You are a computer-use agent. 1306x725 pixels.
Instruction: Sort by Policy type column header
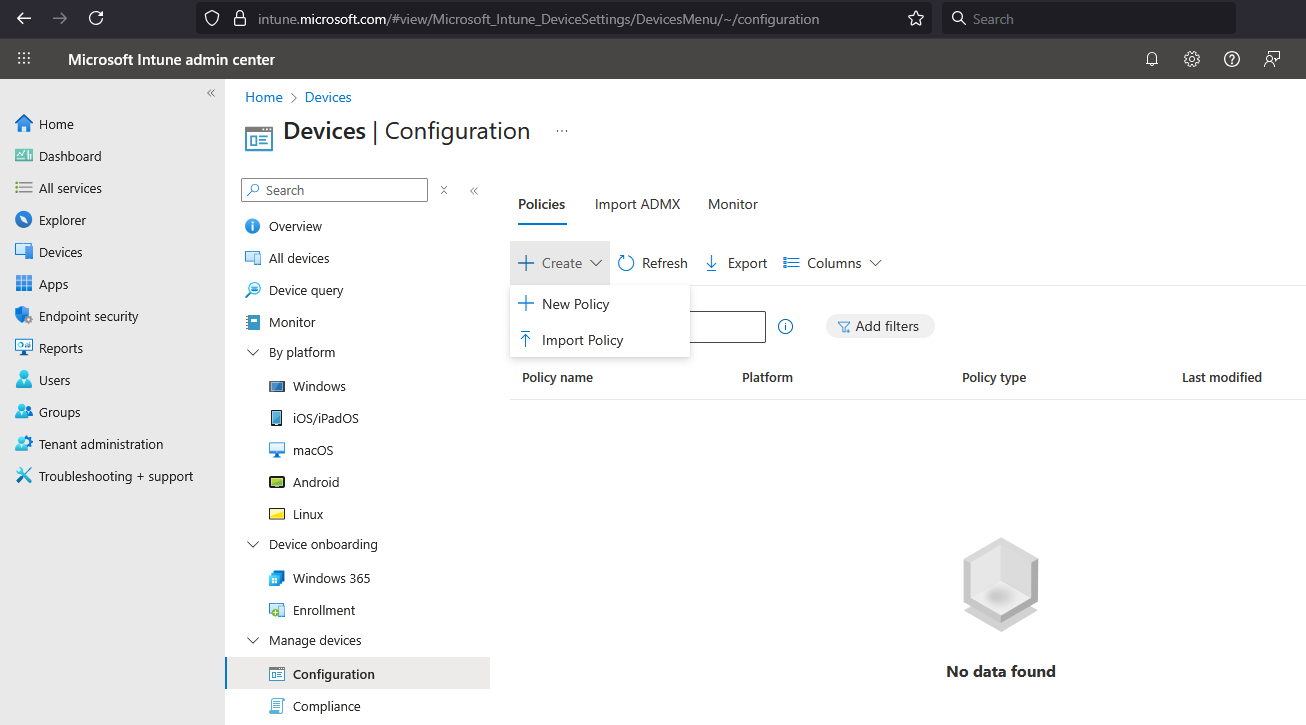click(x=994, y=378)
